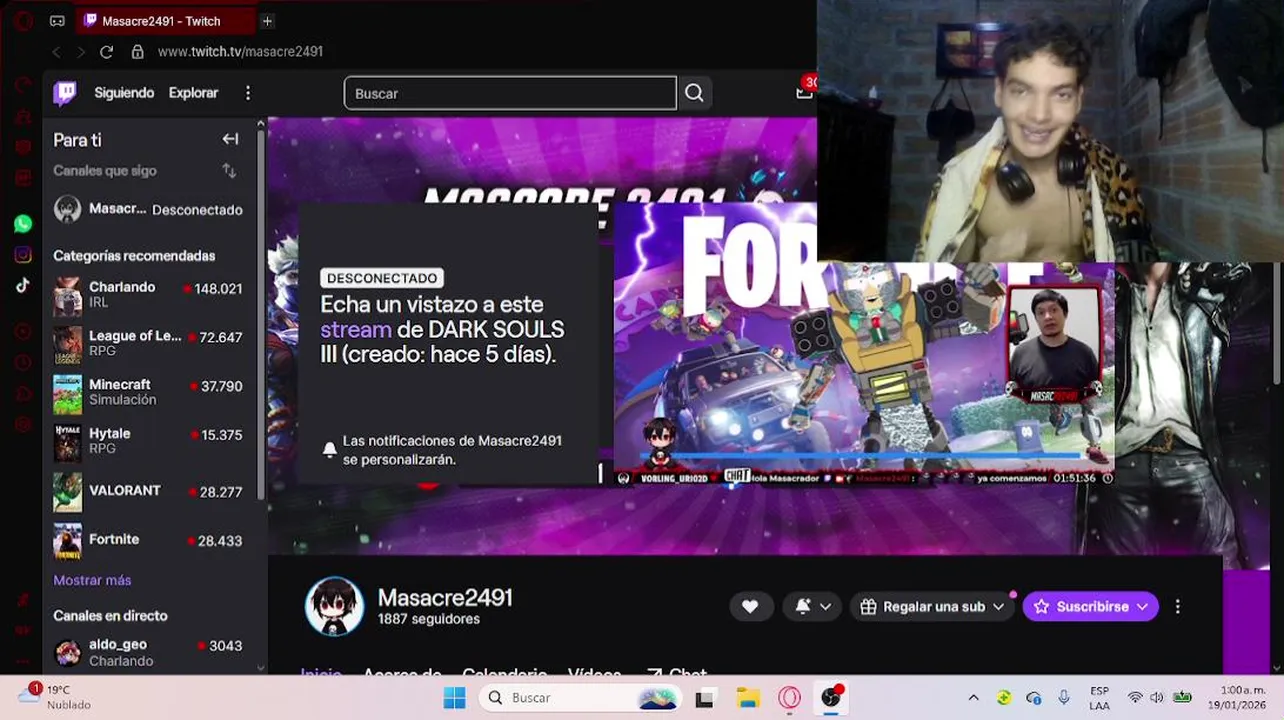Image resolution: width=1284 pixels, height=720 pixels.
Task: Expand the Regalar una sub dropdown
Action: 931,606
